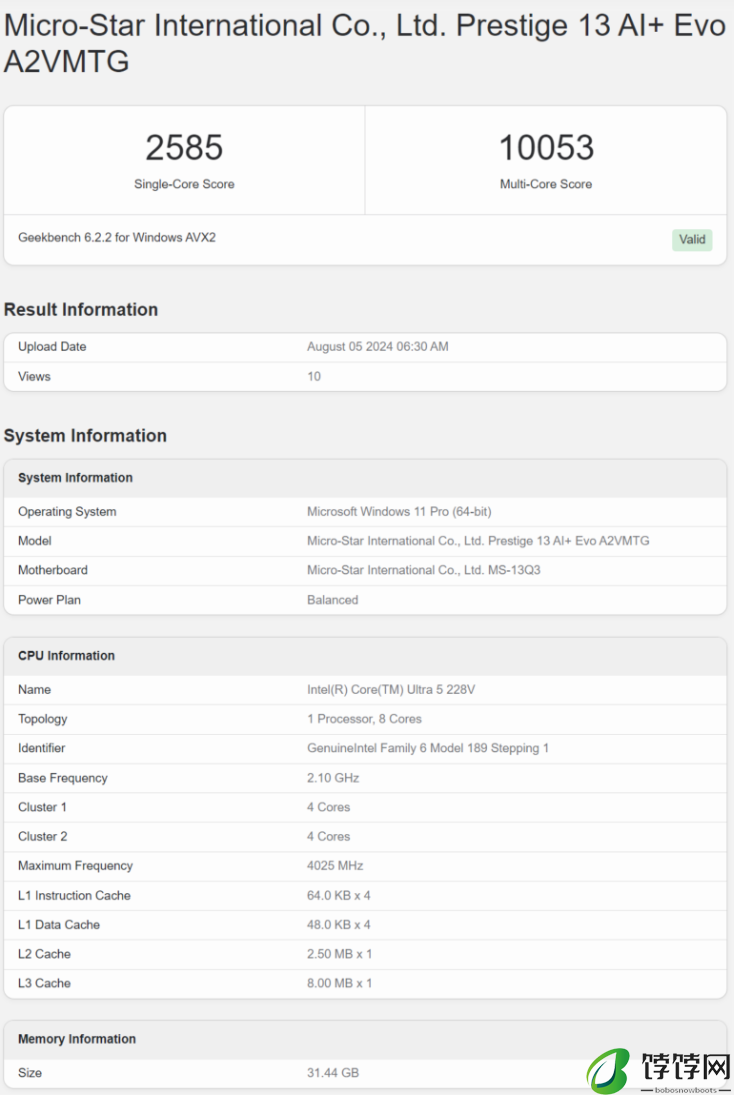Select the 4025 MHz maximum frequency value
The height and width of the screenshot is (1095, 734).
click(335, 866)
